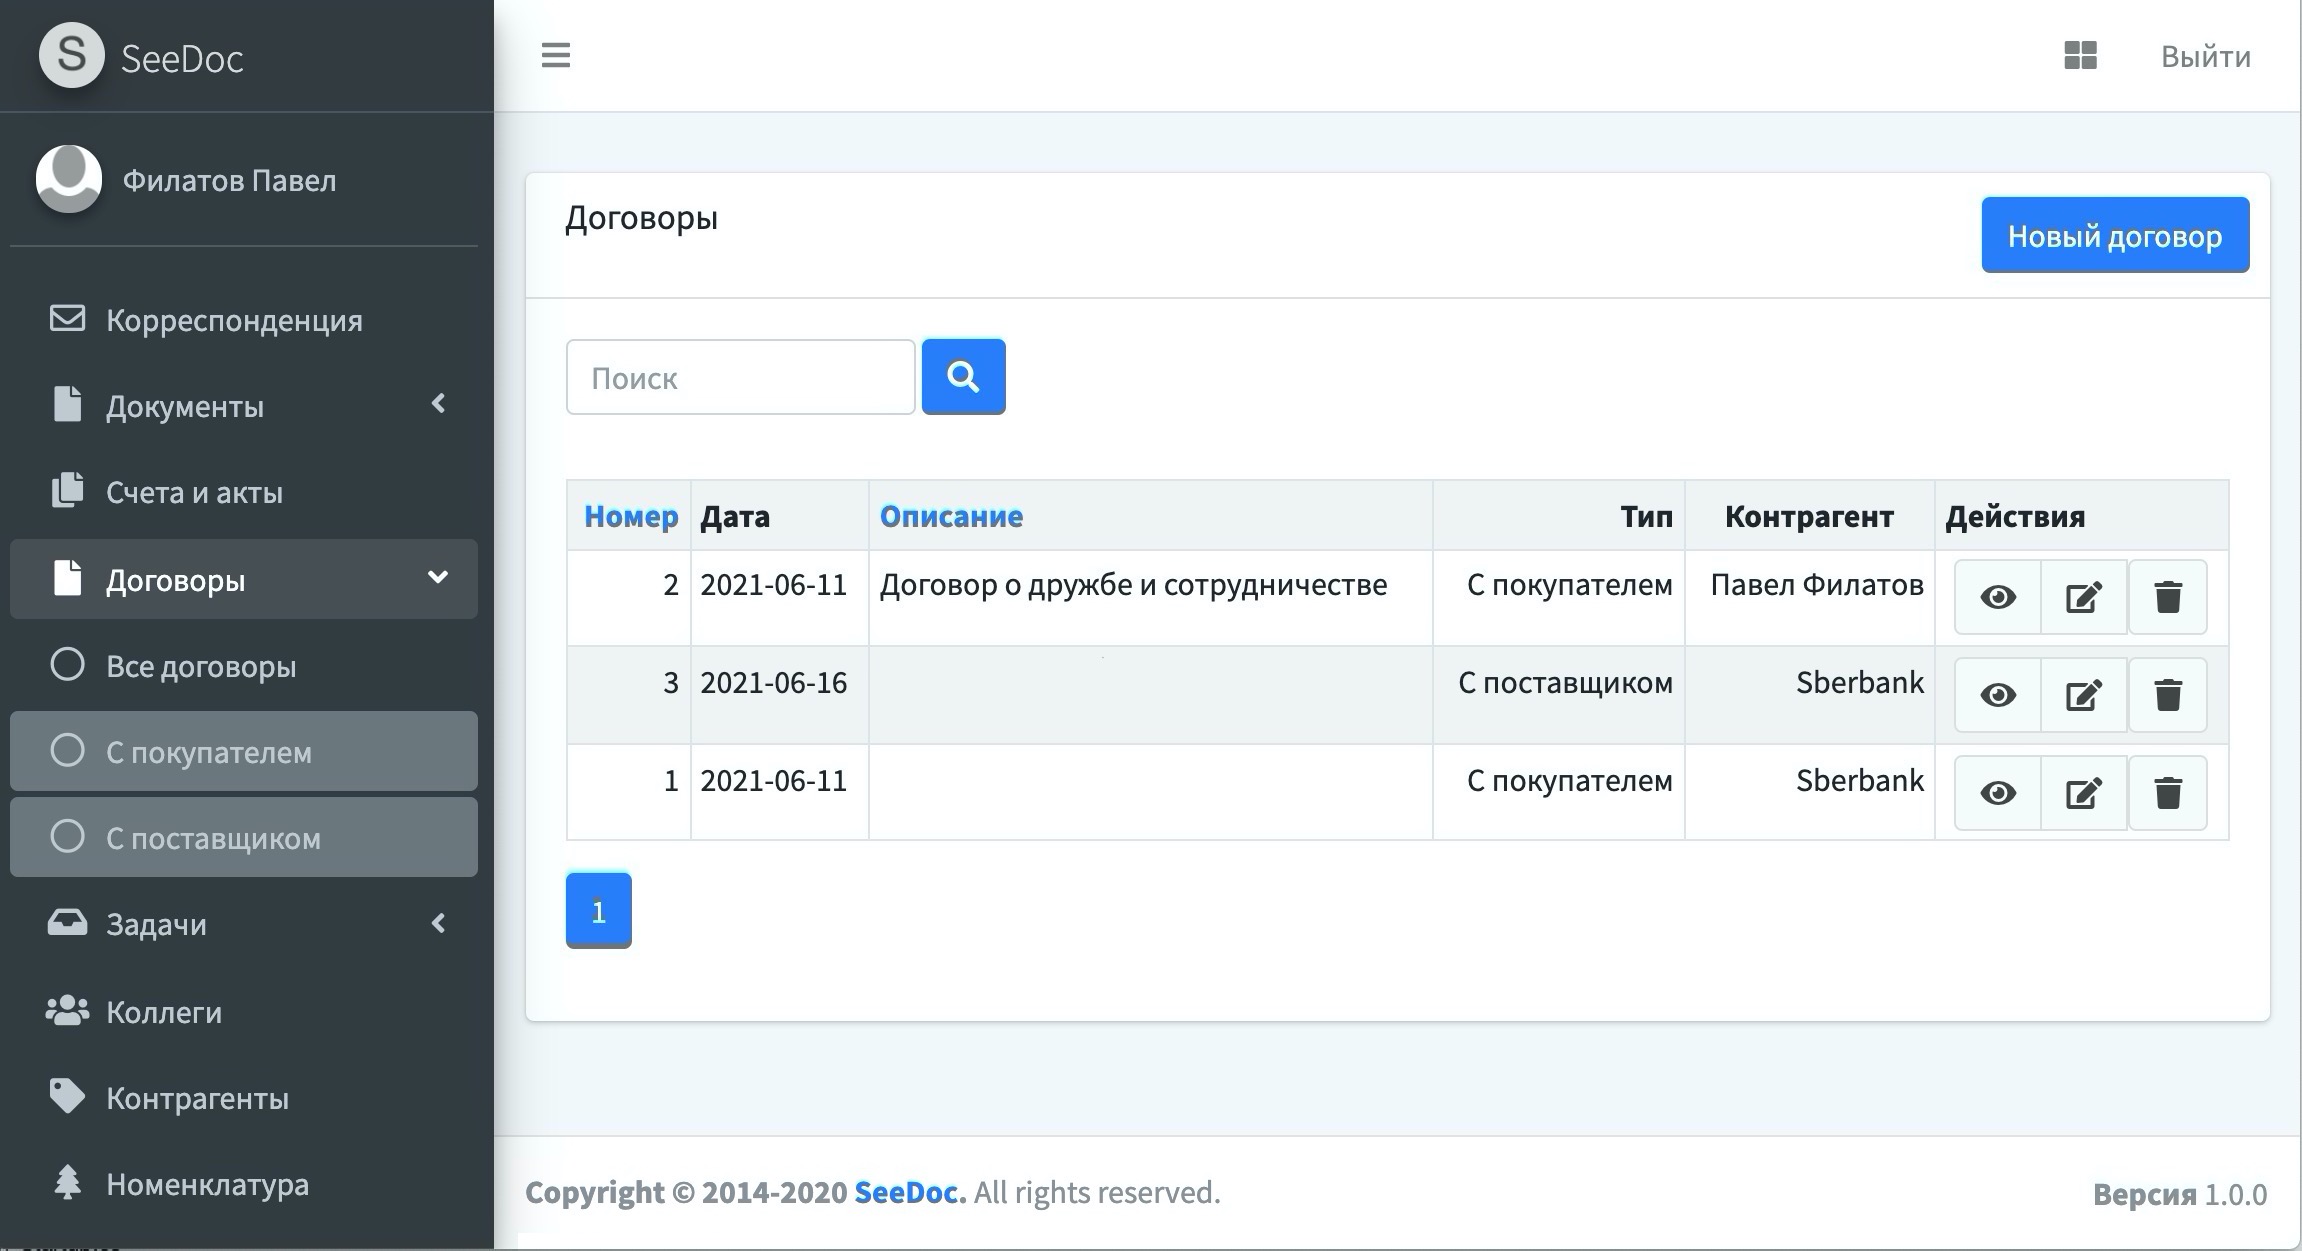Open the grid layout icon near Выйти
This screenshot has height=1251, width=2302.
[2080, 55]
